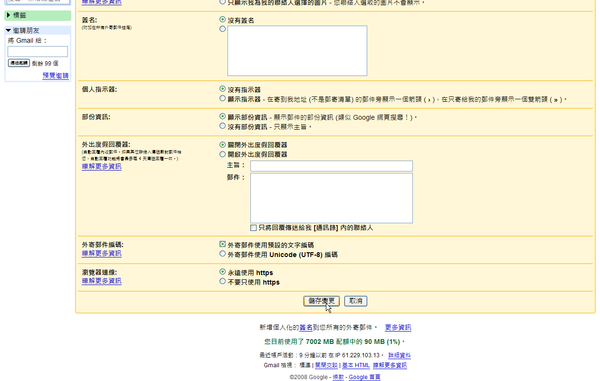The height and width of the screenshot is (381, 600).
Task: Select Unicode (UTF-8) outgoing mail encoding
Action: click(x=222, y=254)
